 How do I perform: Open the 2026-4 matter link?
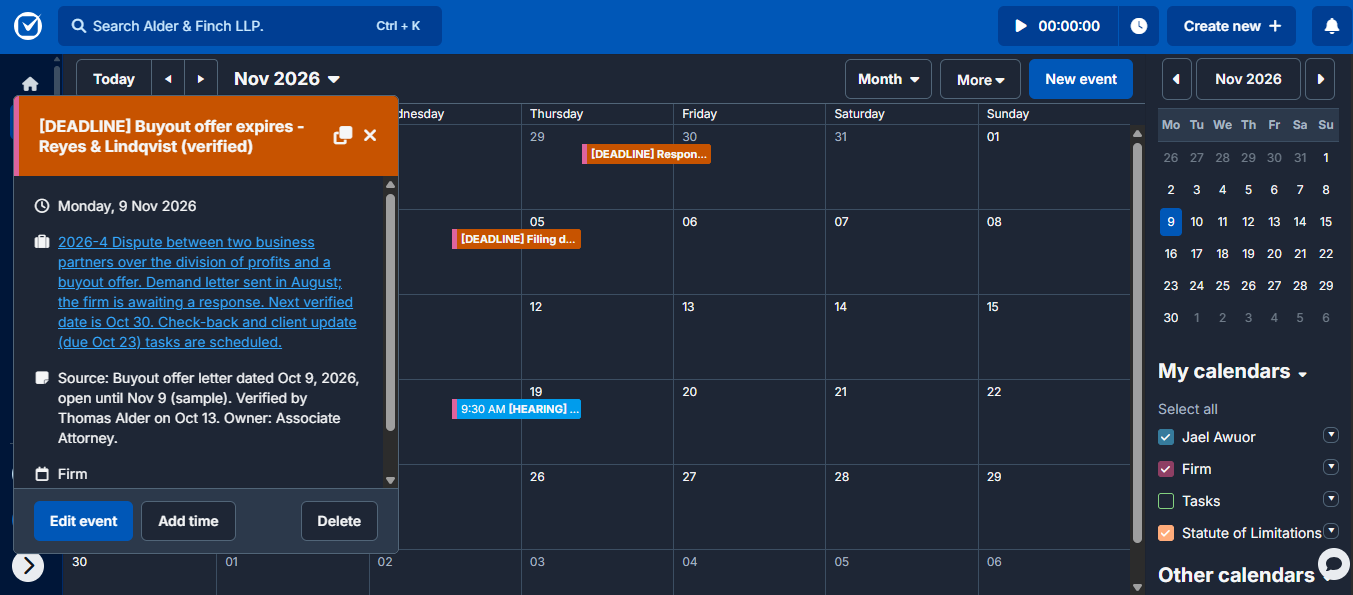click(207, 292)
